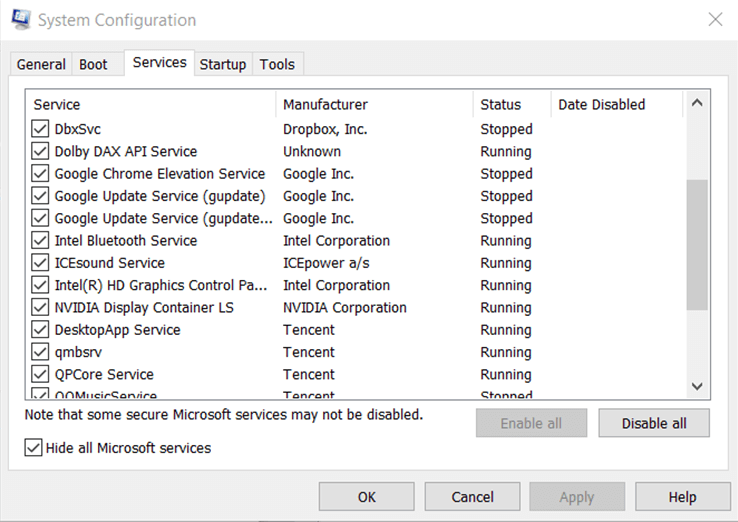
Task: Switch to the General tab
Action: pos(41,64)
